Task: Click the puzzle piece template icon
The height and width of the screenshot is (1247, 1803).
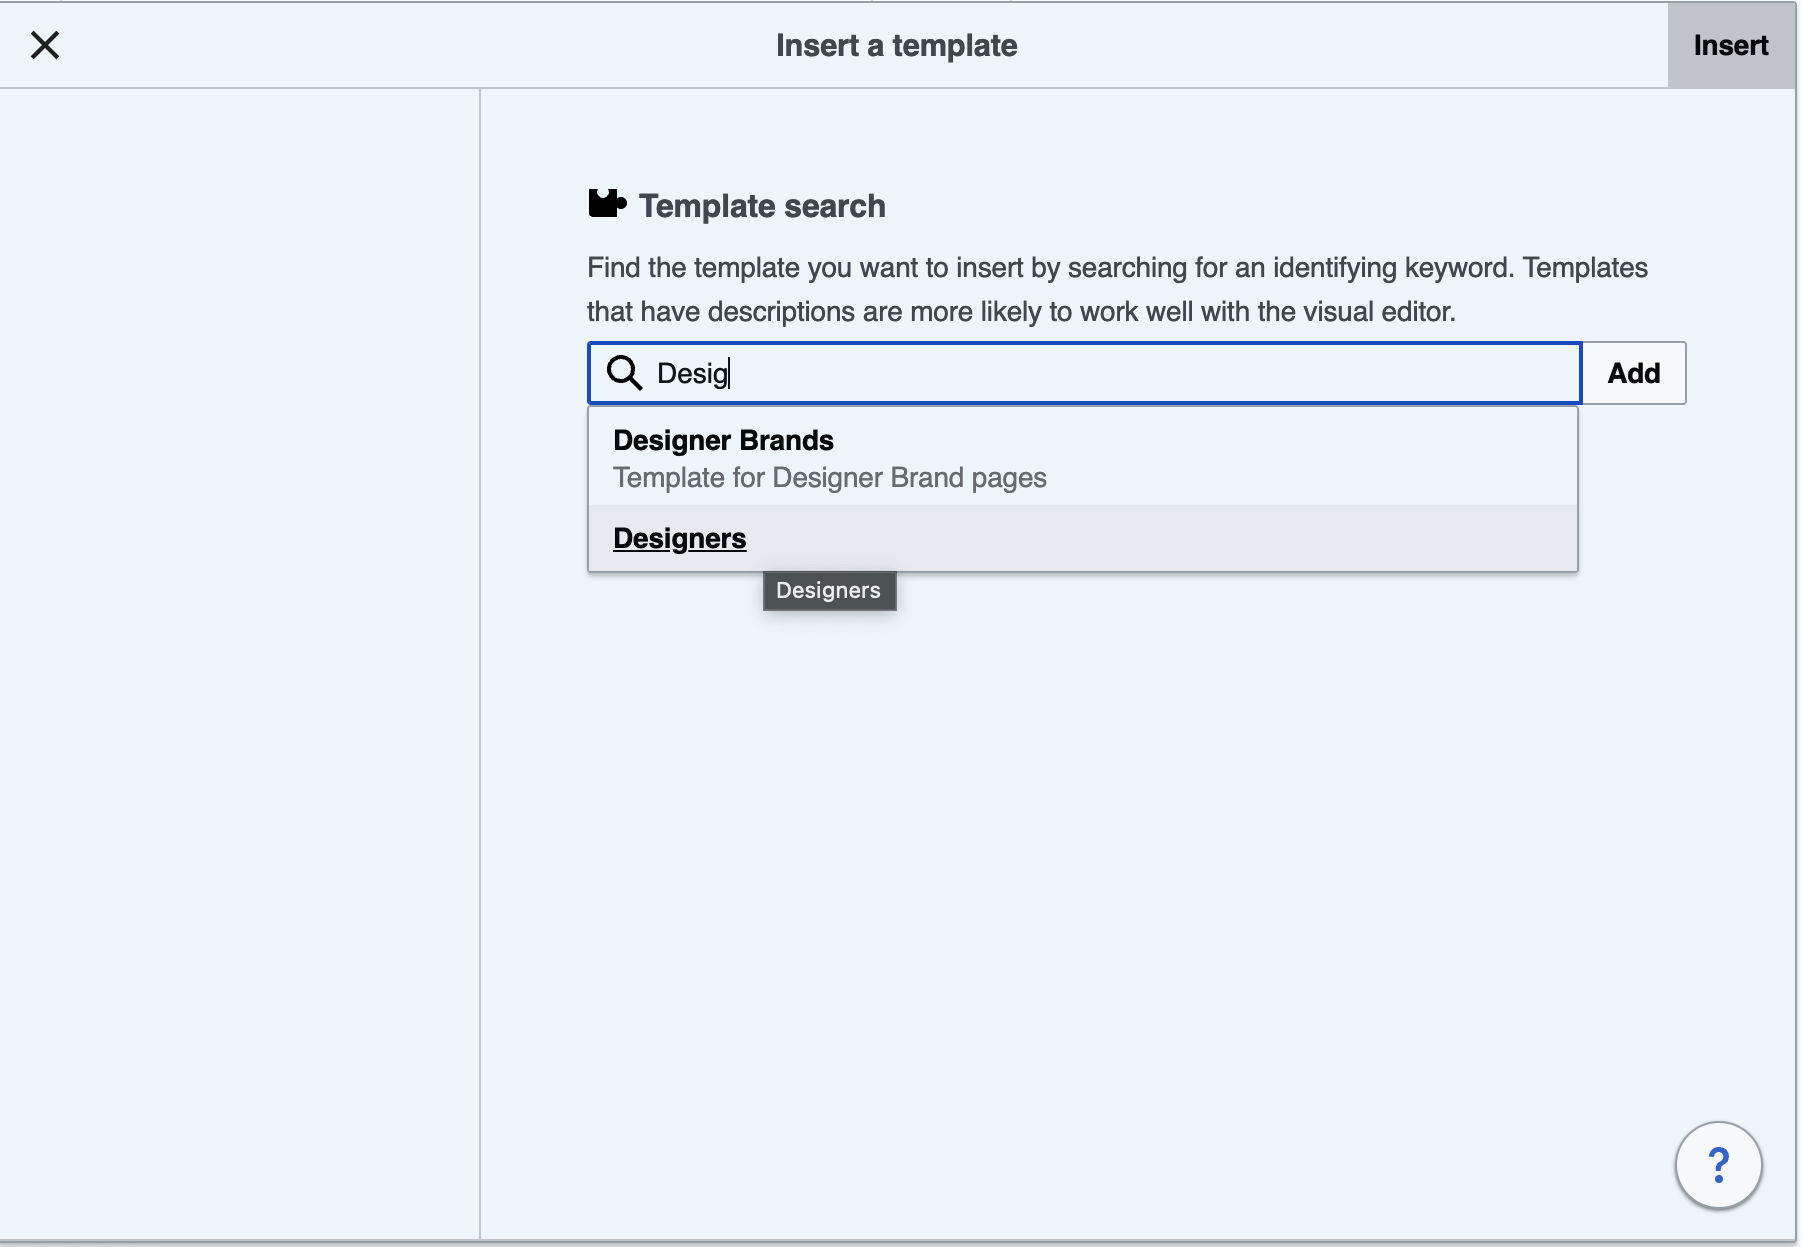Action: 607,204
